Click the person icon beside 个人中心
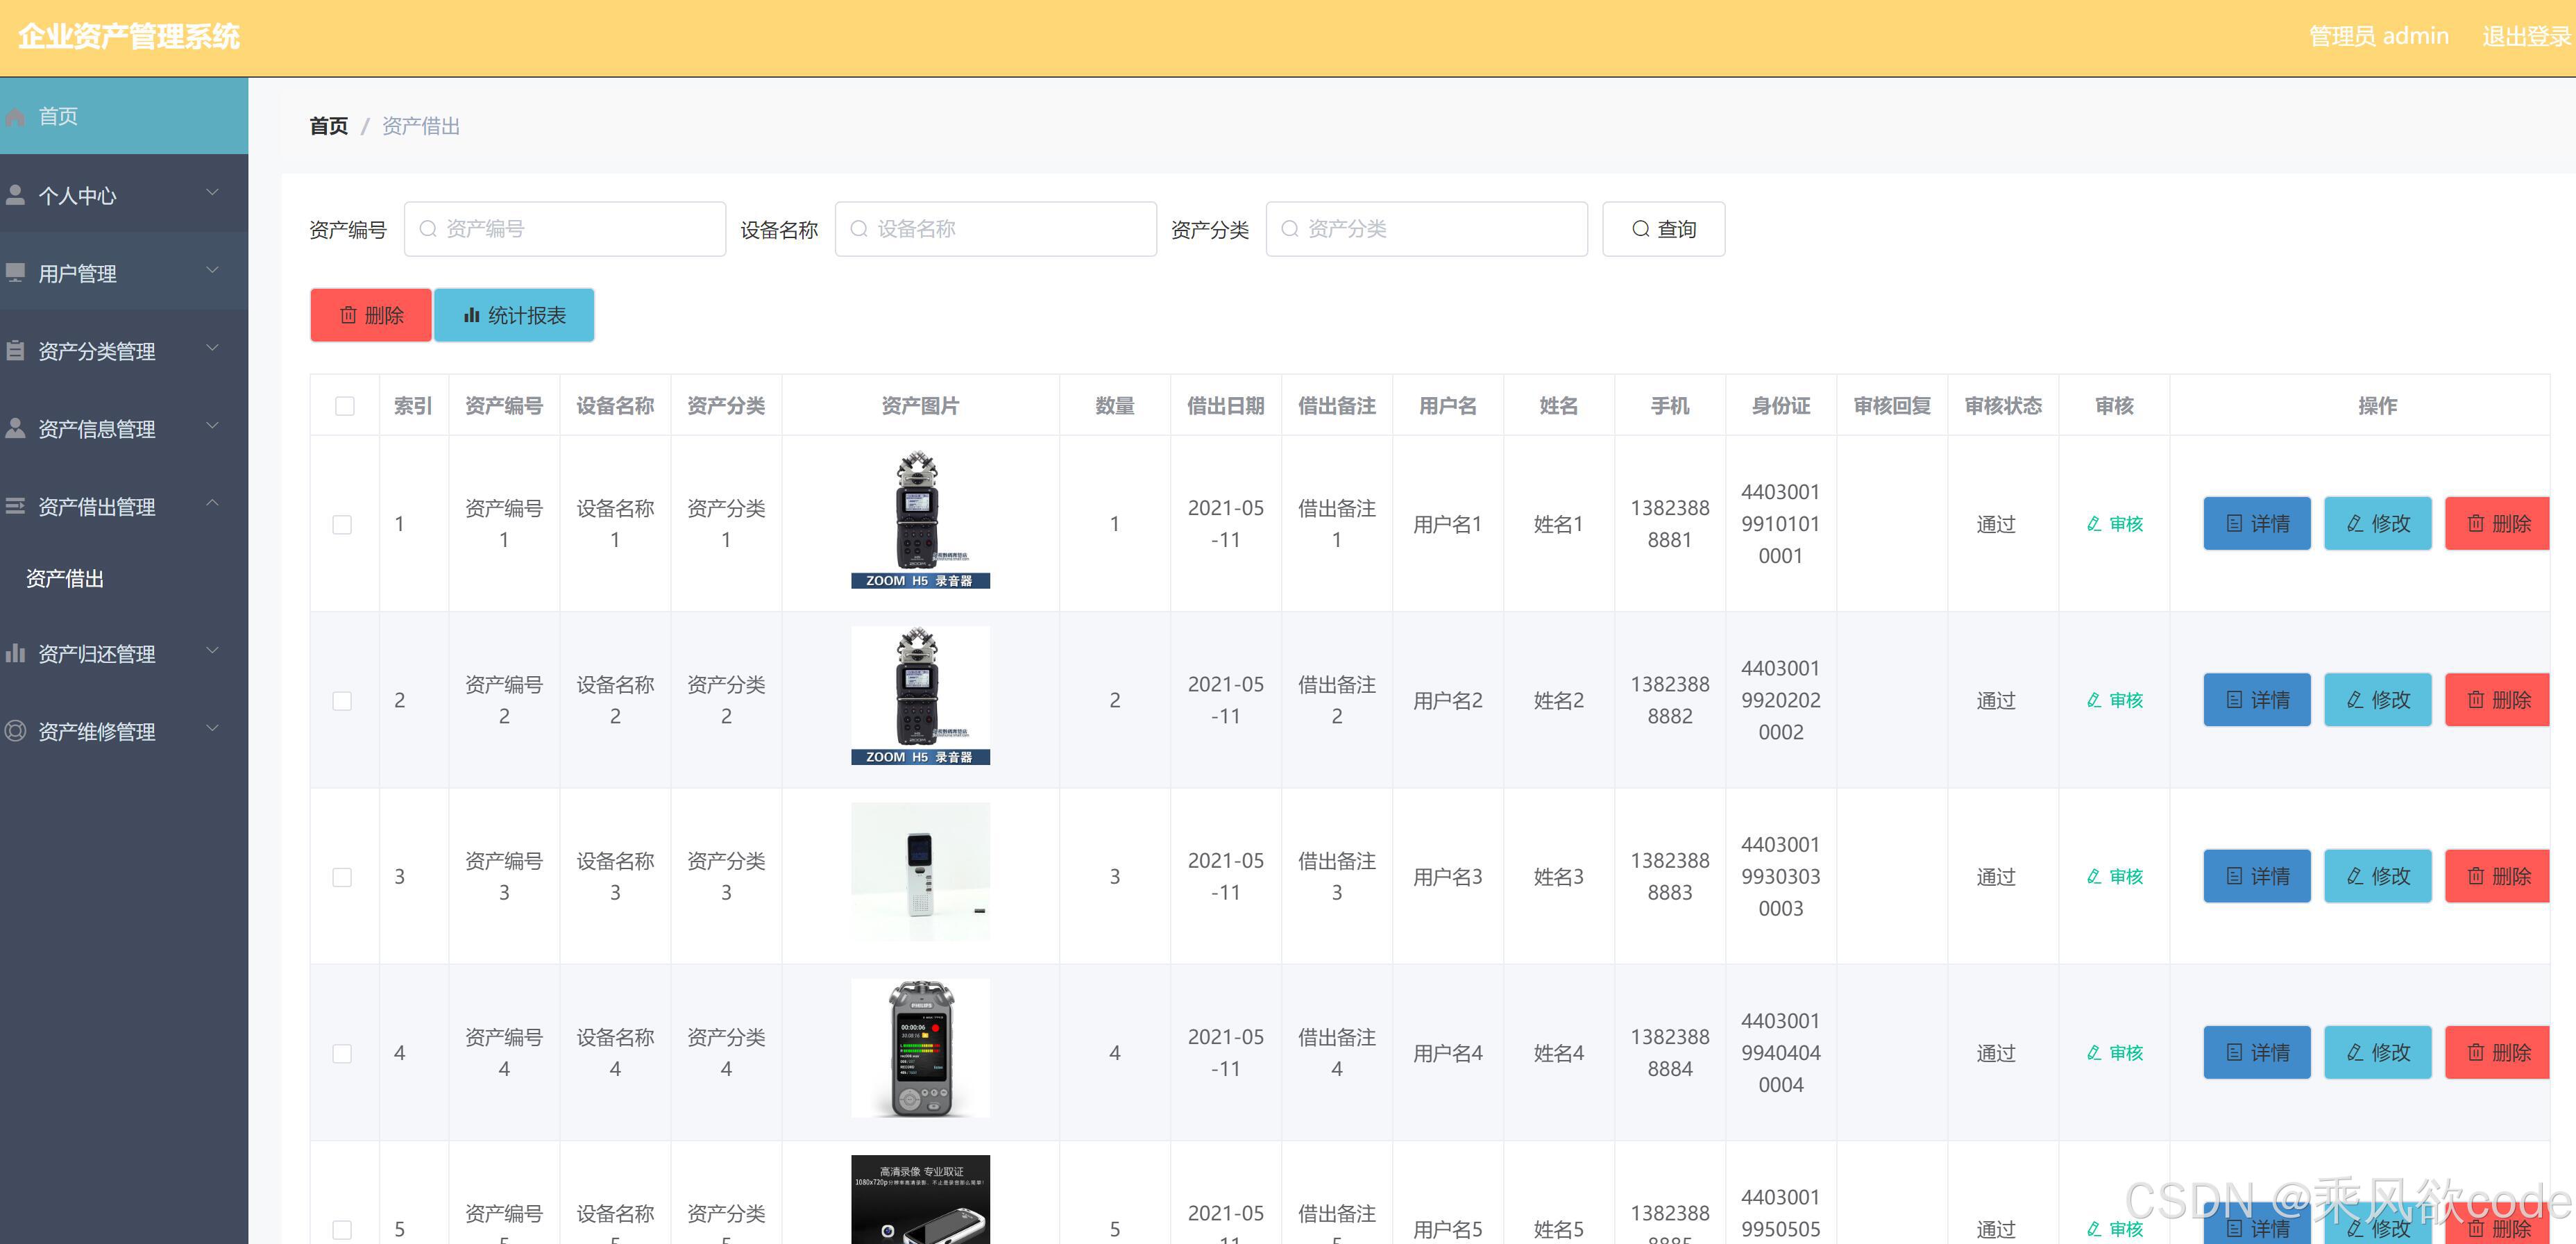This screenshot has width=2576, height=1244. [15, 195]
